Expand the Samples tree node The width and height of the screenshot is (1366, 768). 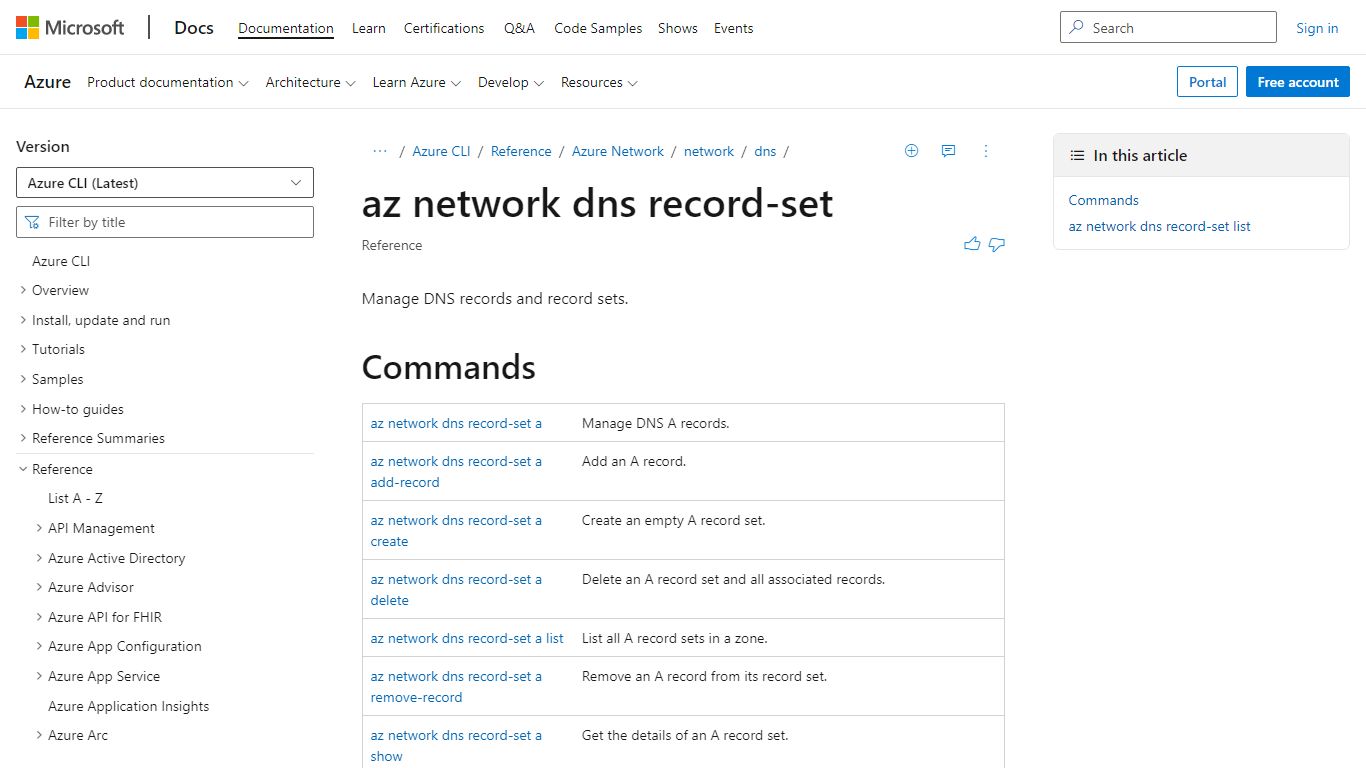pos(23,379)
